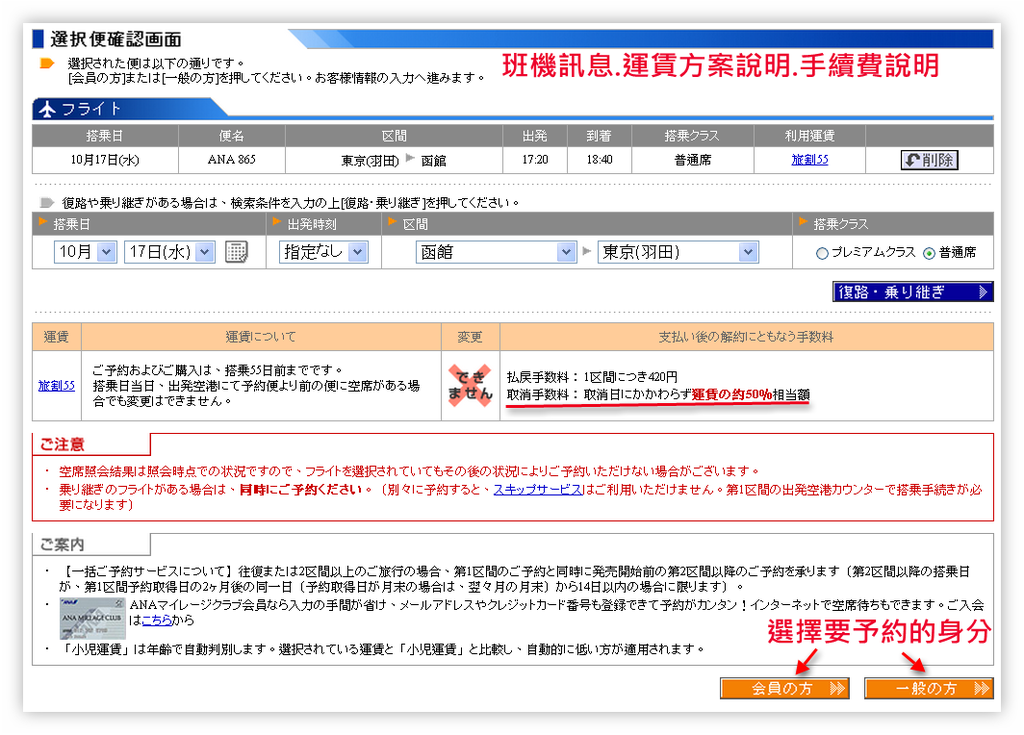Open 旅割55 link in the flight row
The height and width of the screenshot is (735, 1024).
(810, 159)
